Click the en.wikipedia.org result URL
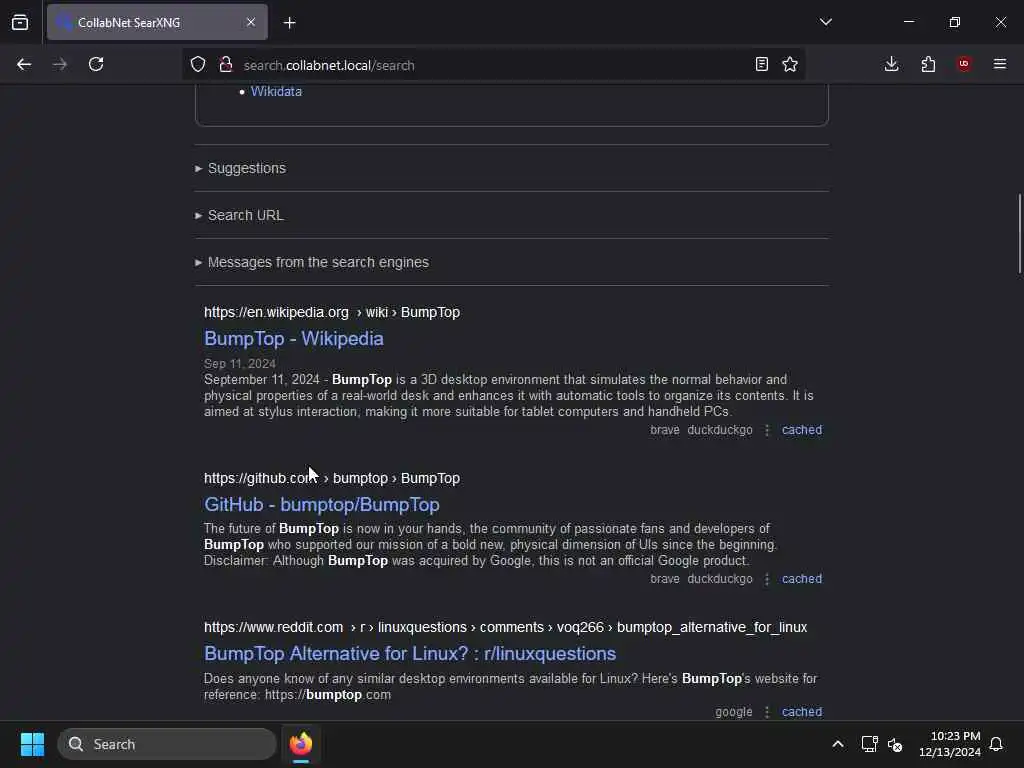 click(x=332, y=312)
